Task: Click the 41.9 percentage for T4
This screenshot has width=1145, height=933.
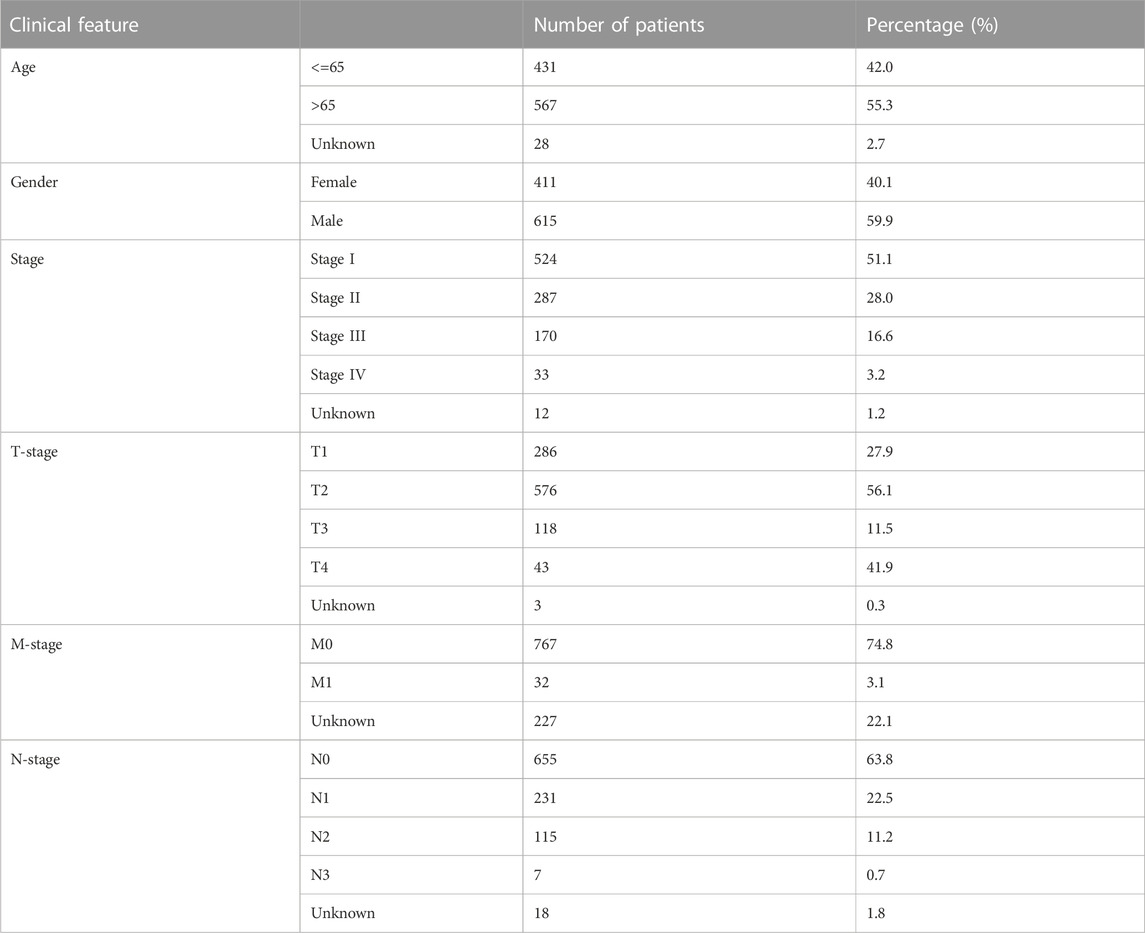Action: click(x=879, y=567)
